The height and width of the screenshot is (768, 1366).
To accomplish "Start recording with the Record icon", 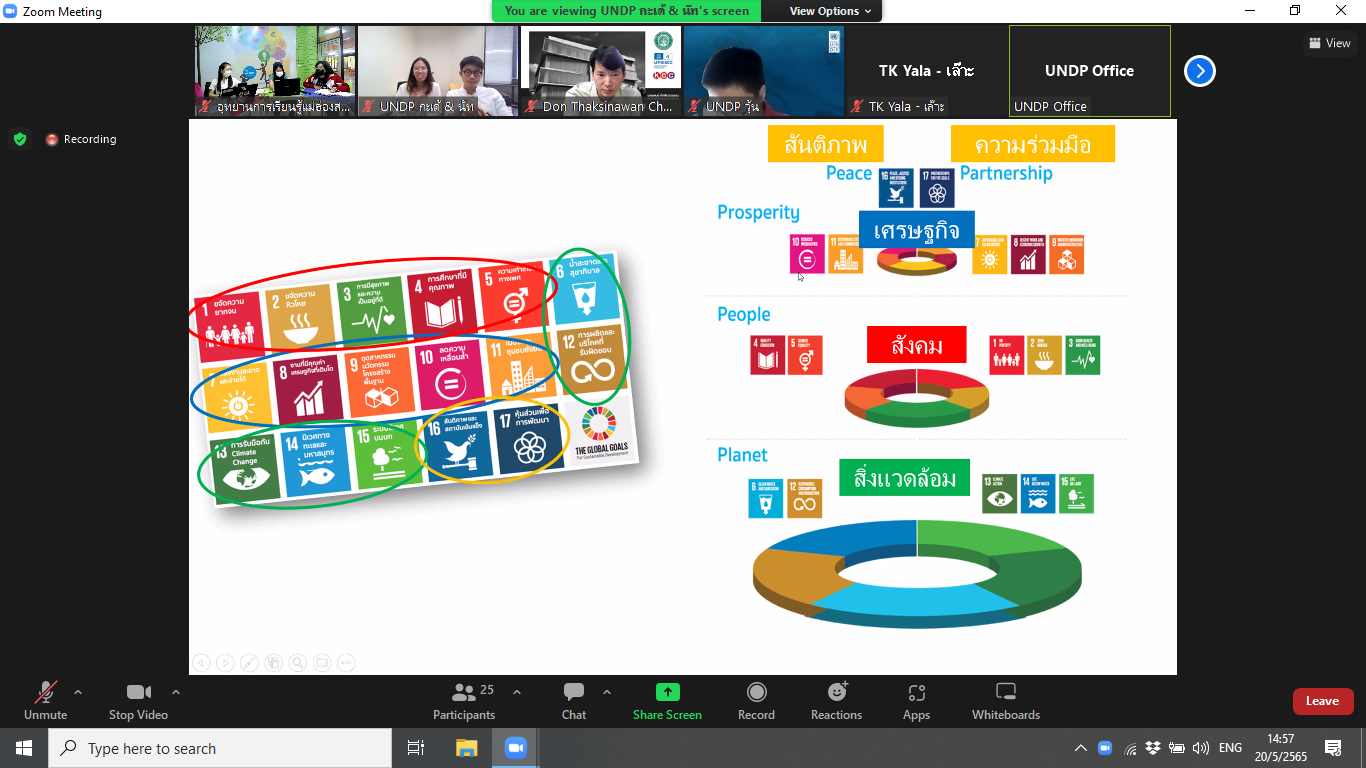I will [x=756, y=693].
